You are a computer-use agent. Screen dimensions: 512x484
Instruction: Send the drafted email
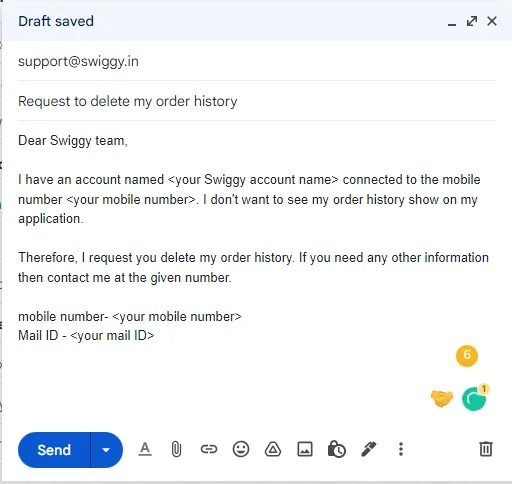(54, 450)
